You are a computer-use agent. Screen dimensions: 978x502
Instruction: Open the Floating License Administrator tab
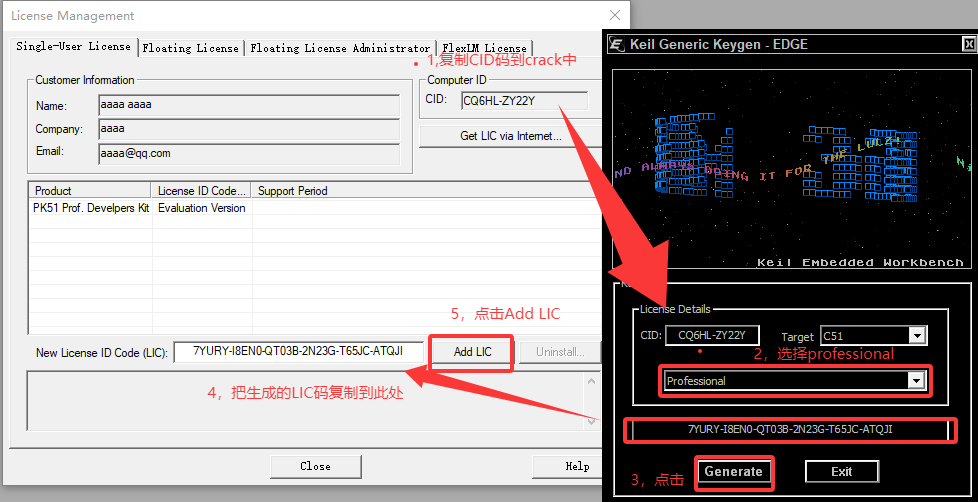(341, 48)
